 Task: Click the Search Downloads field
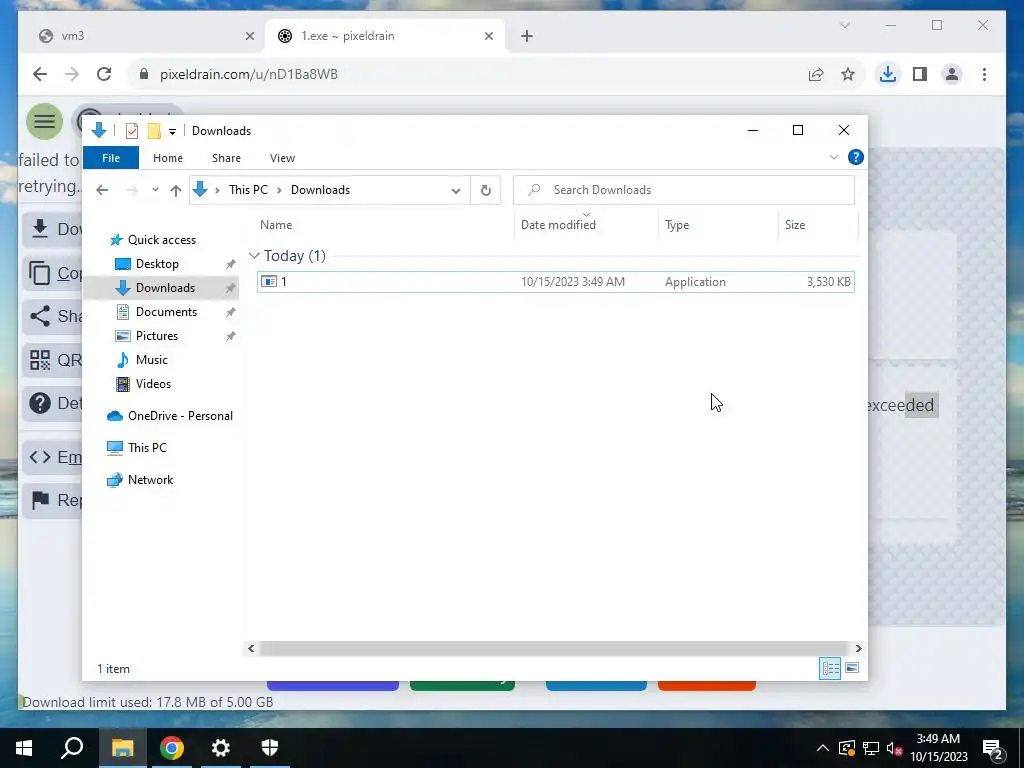684,190
